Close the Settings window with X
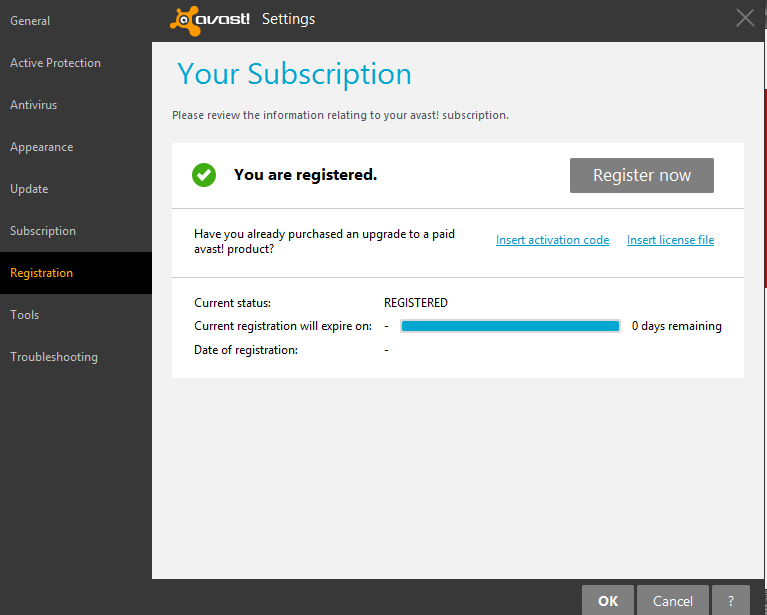 tap(745, 19)
